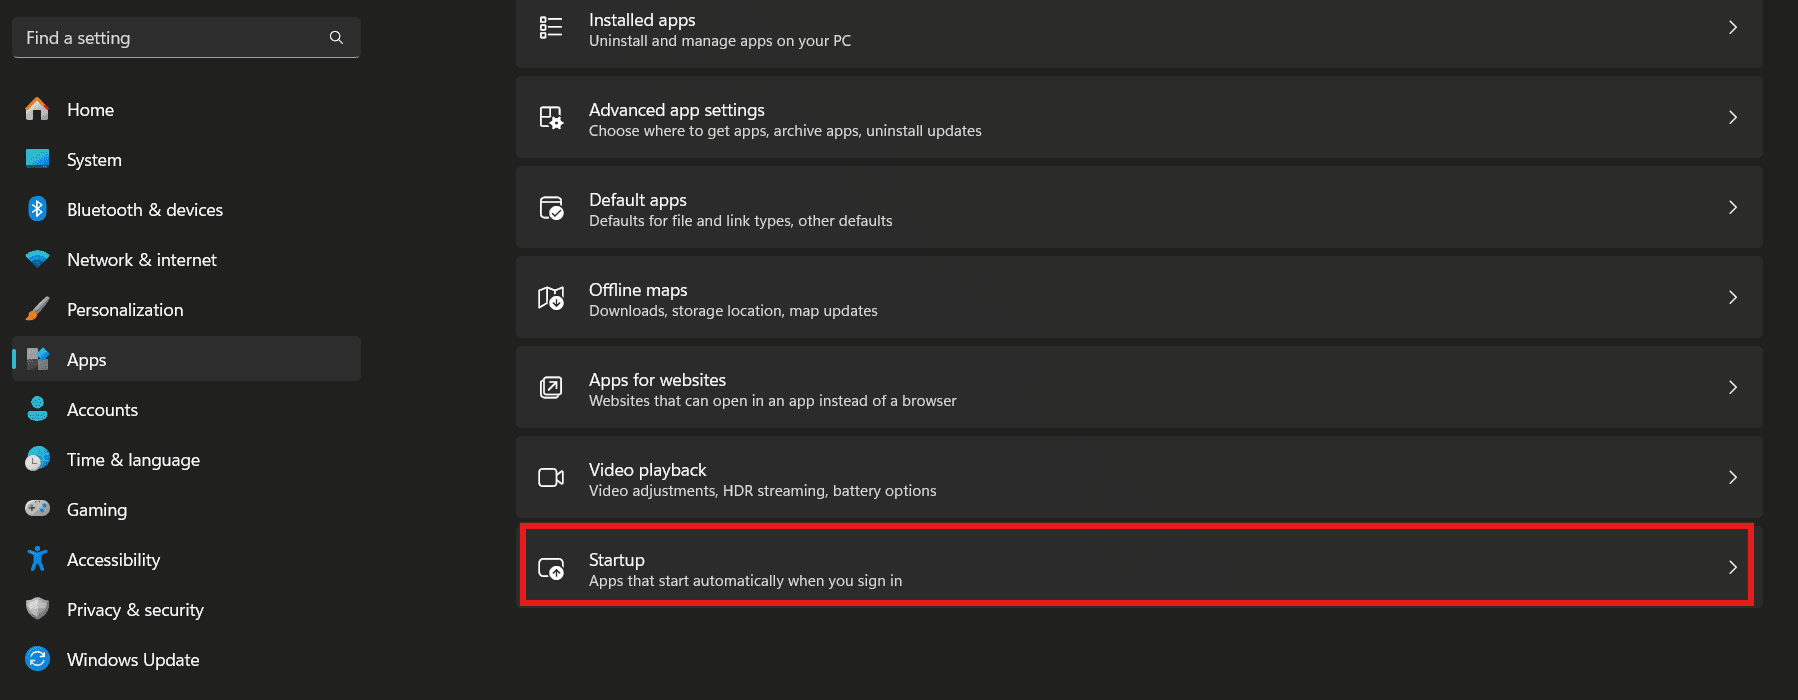This screenshot has height=700, width=1798.
Task: Click 'Apps that start automatically' description
Action: [x=745, y=581]
